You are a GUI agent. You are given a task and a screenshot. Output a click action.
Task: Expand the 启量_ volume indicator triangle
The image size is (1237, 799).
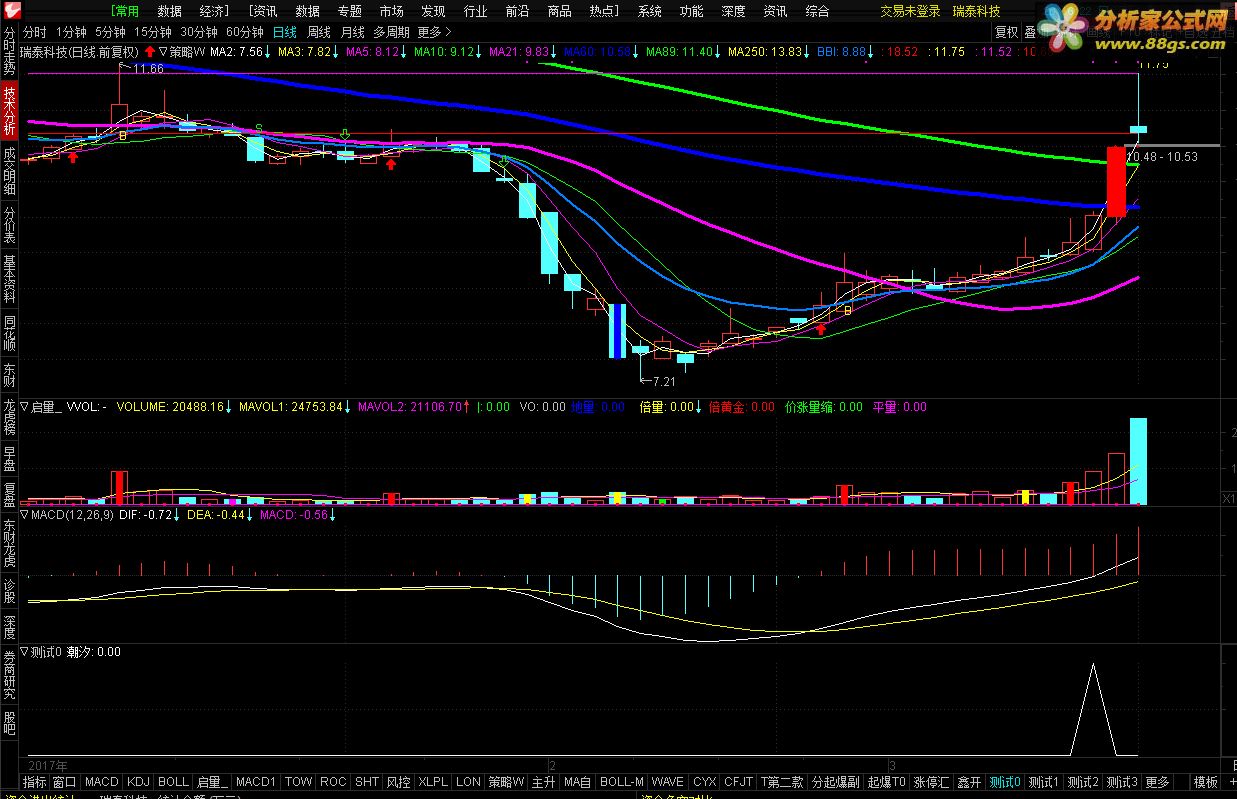25,407
